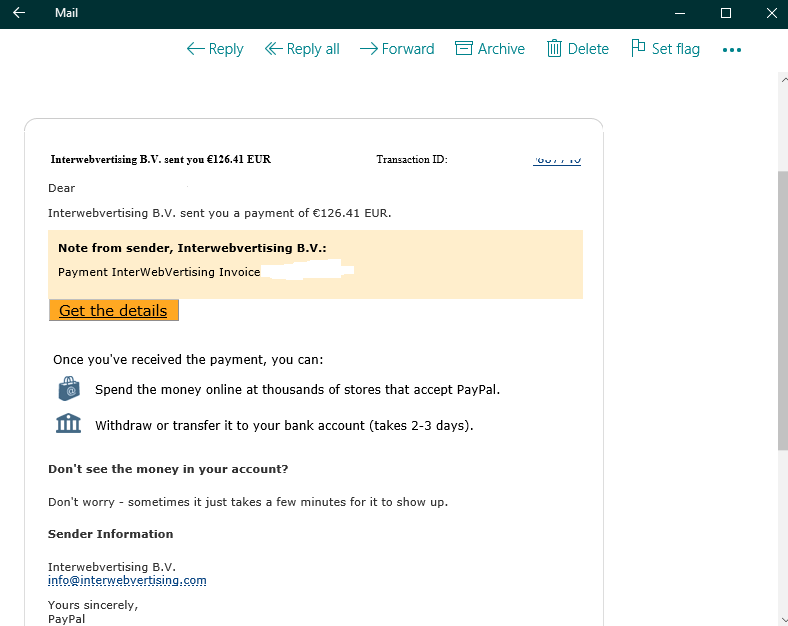The width and height of the screenshot is (788, 626).
Task: Open the more actions ellipsis menu
Action: (x=732, y=50)
